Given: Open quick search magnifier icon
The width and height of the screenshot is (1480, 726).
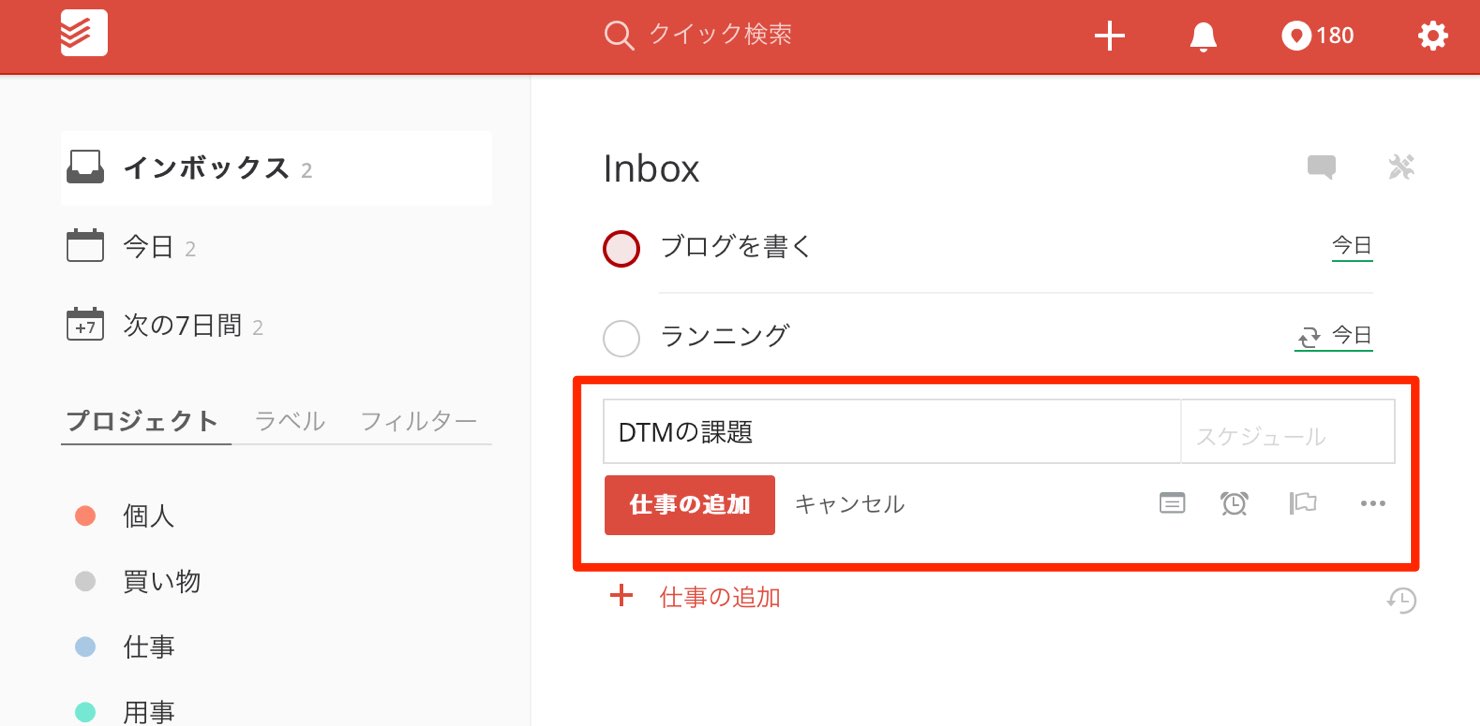Looking at the screenshot, I should pos(619,36).
